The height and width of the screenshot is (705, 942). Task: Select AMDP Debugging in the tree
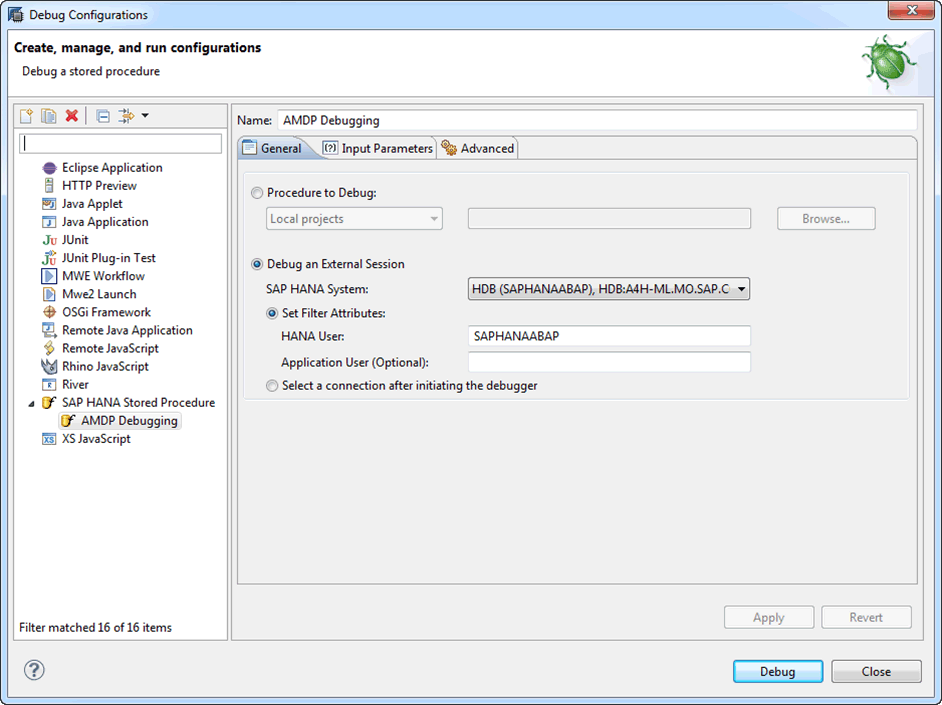click(129, 421)
